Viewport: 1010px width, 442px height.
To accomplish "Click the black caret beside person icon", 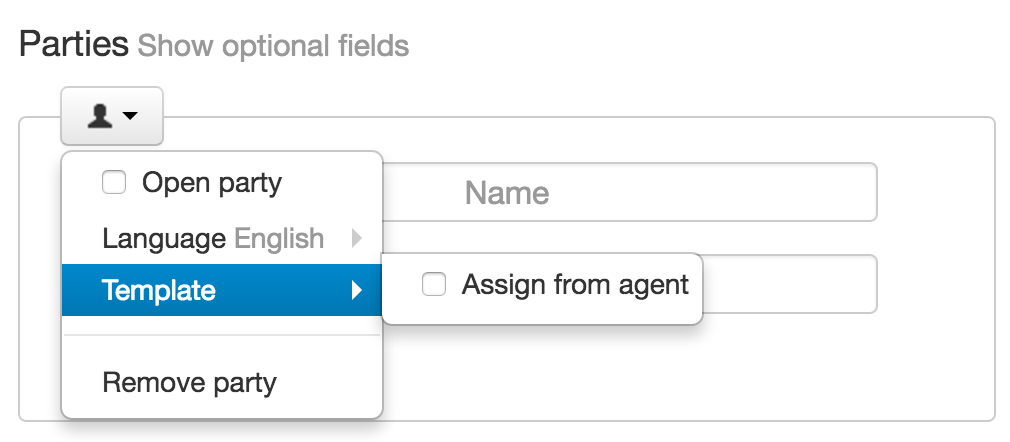I will click(130, 116).
